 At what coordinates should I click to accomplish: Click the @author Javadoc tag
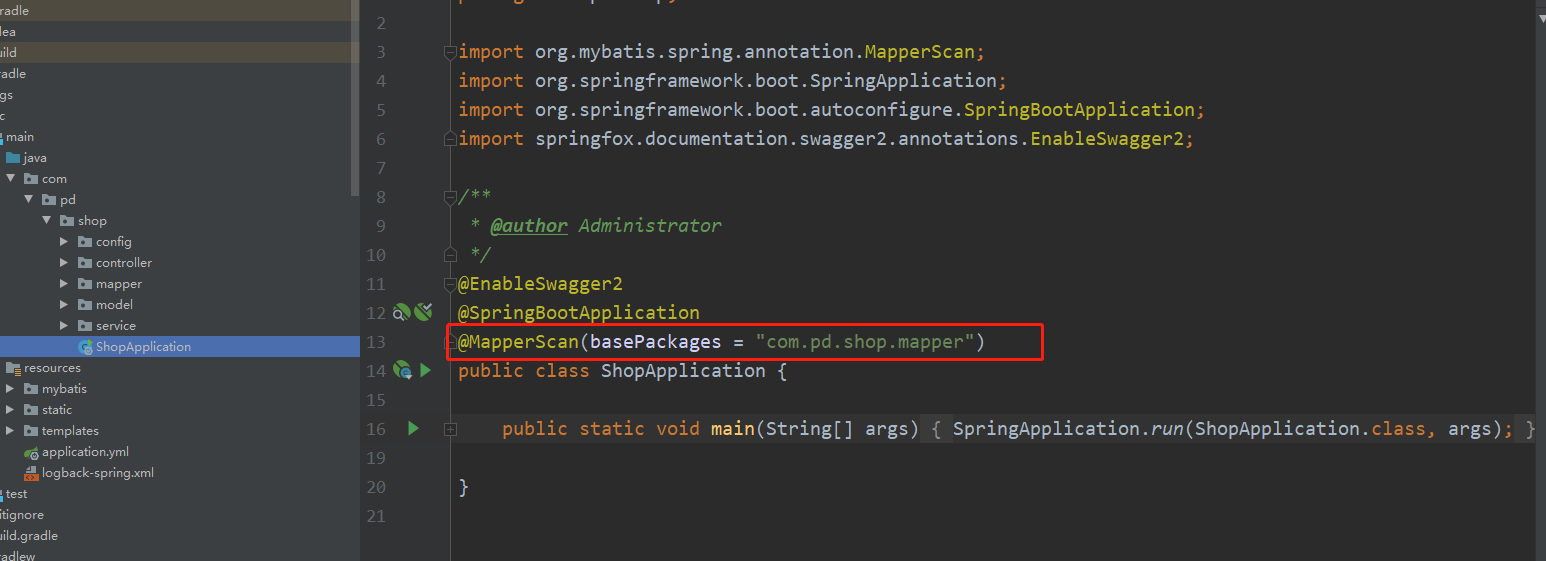529,225
